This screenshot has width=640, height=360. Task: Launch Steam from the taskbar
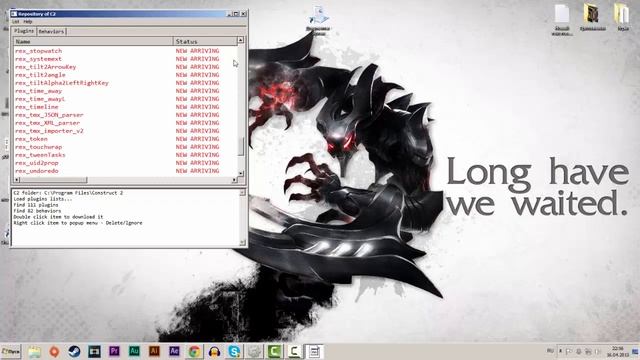[x=74, y=351]
